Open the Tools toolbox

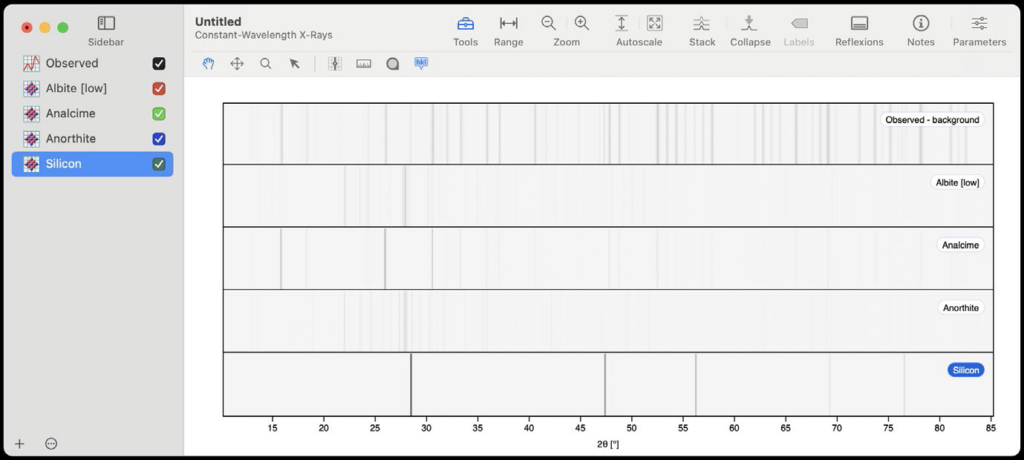(465, 24)
